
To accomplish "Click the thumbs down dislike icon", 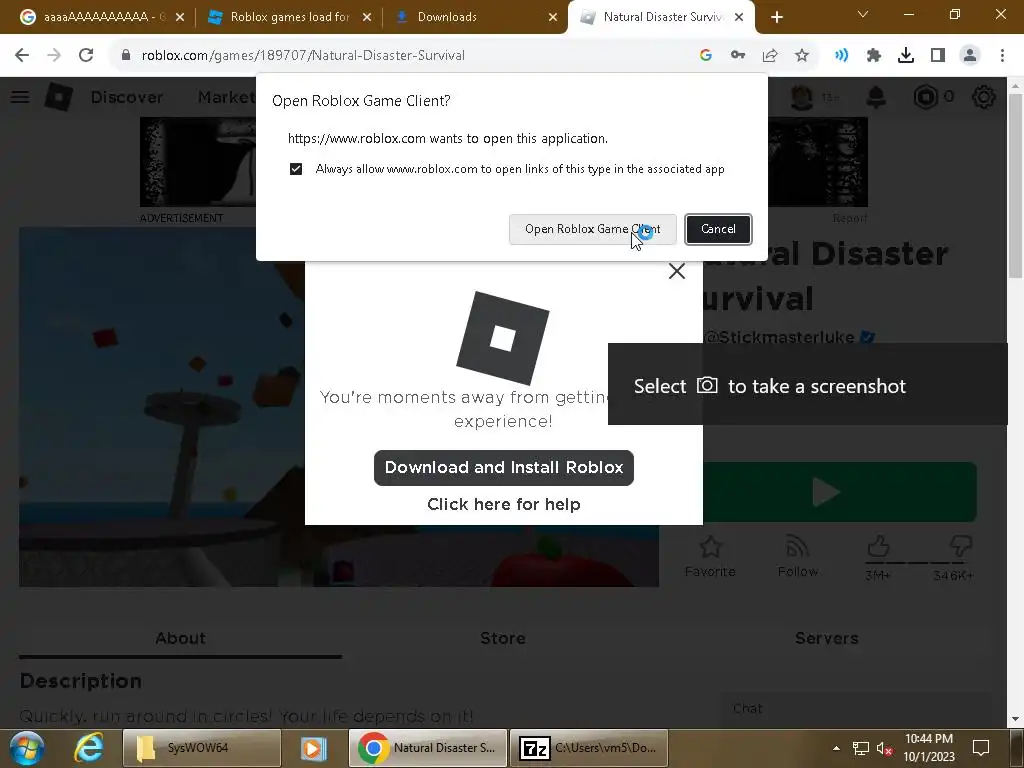I will pos(960,546).
